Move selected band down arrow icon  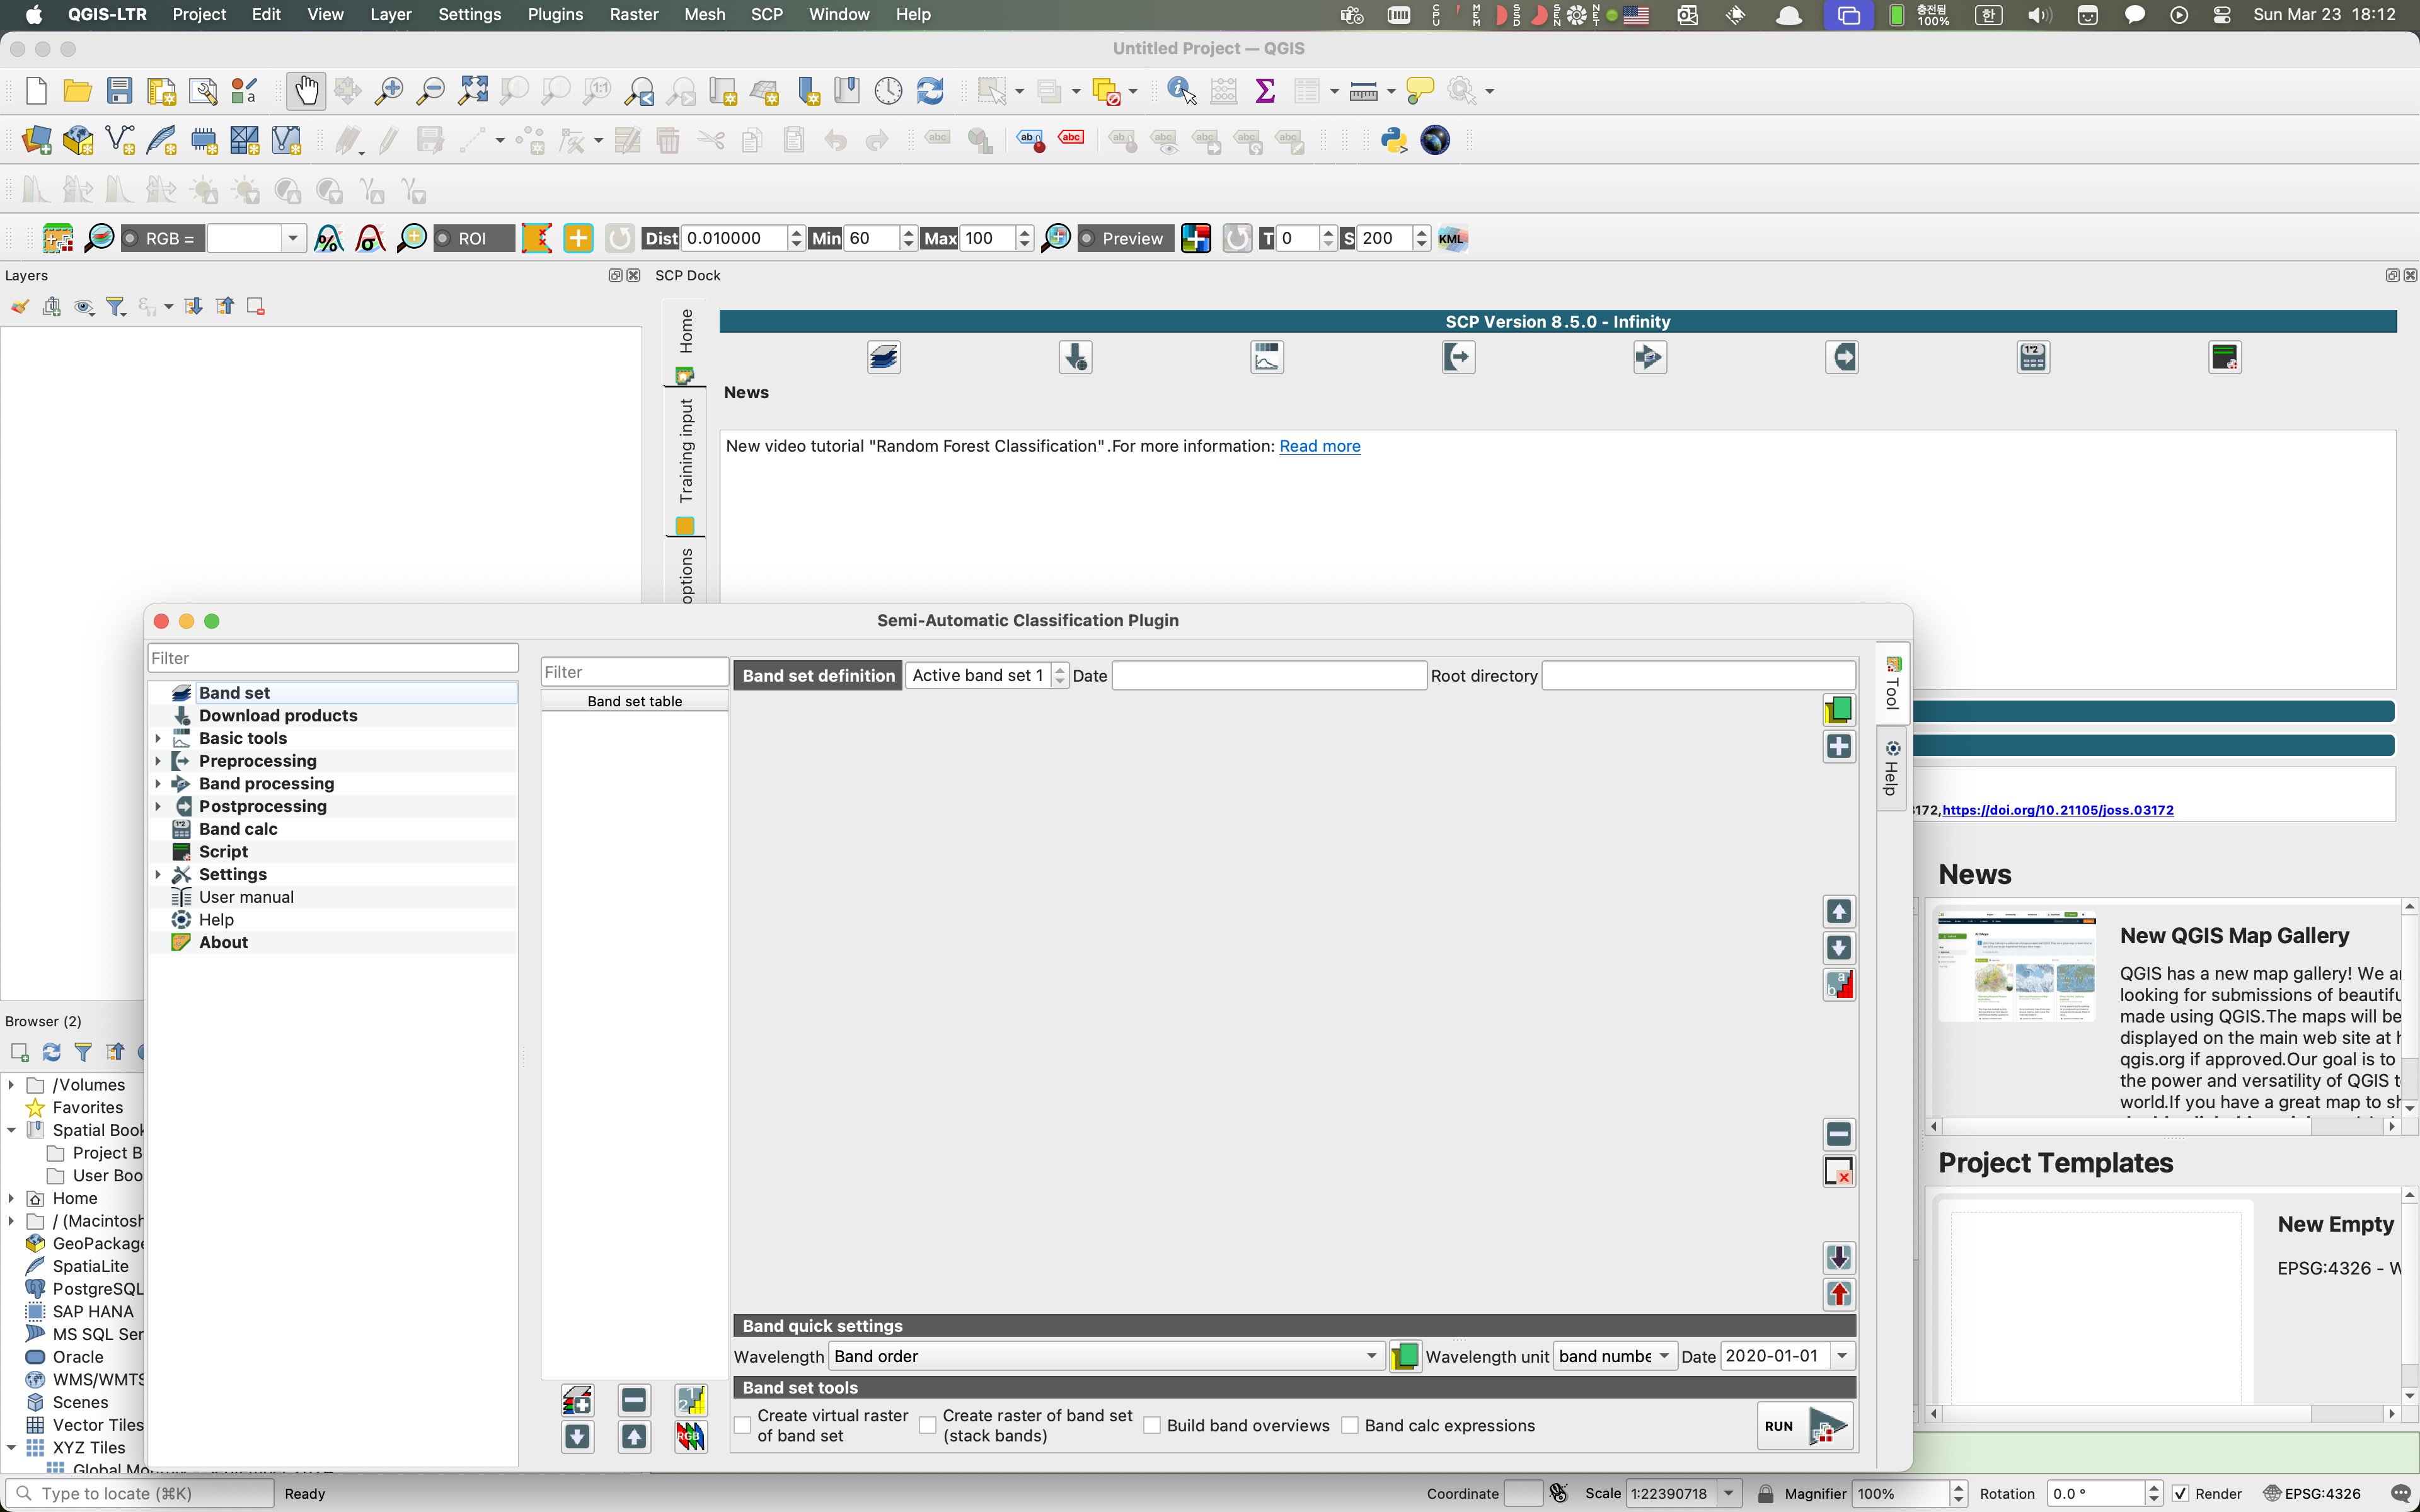coord(1838,947)
